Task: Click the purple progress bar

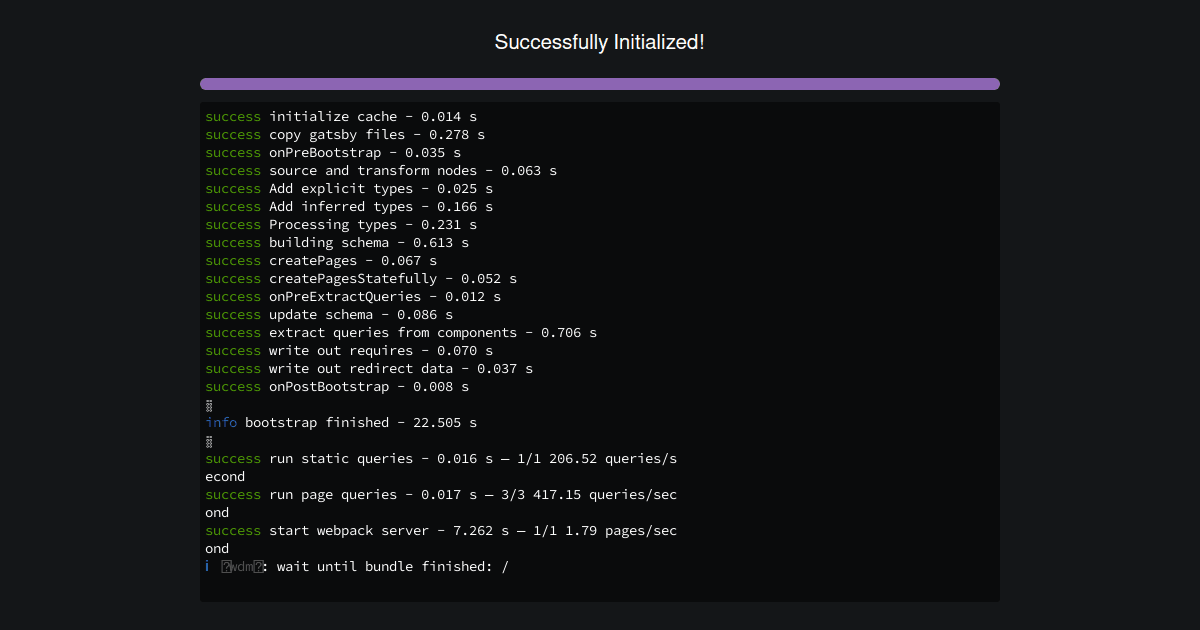Action: [599, 84]
